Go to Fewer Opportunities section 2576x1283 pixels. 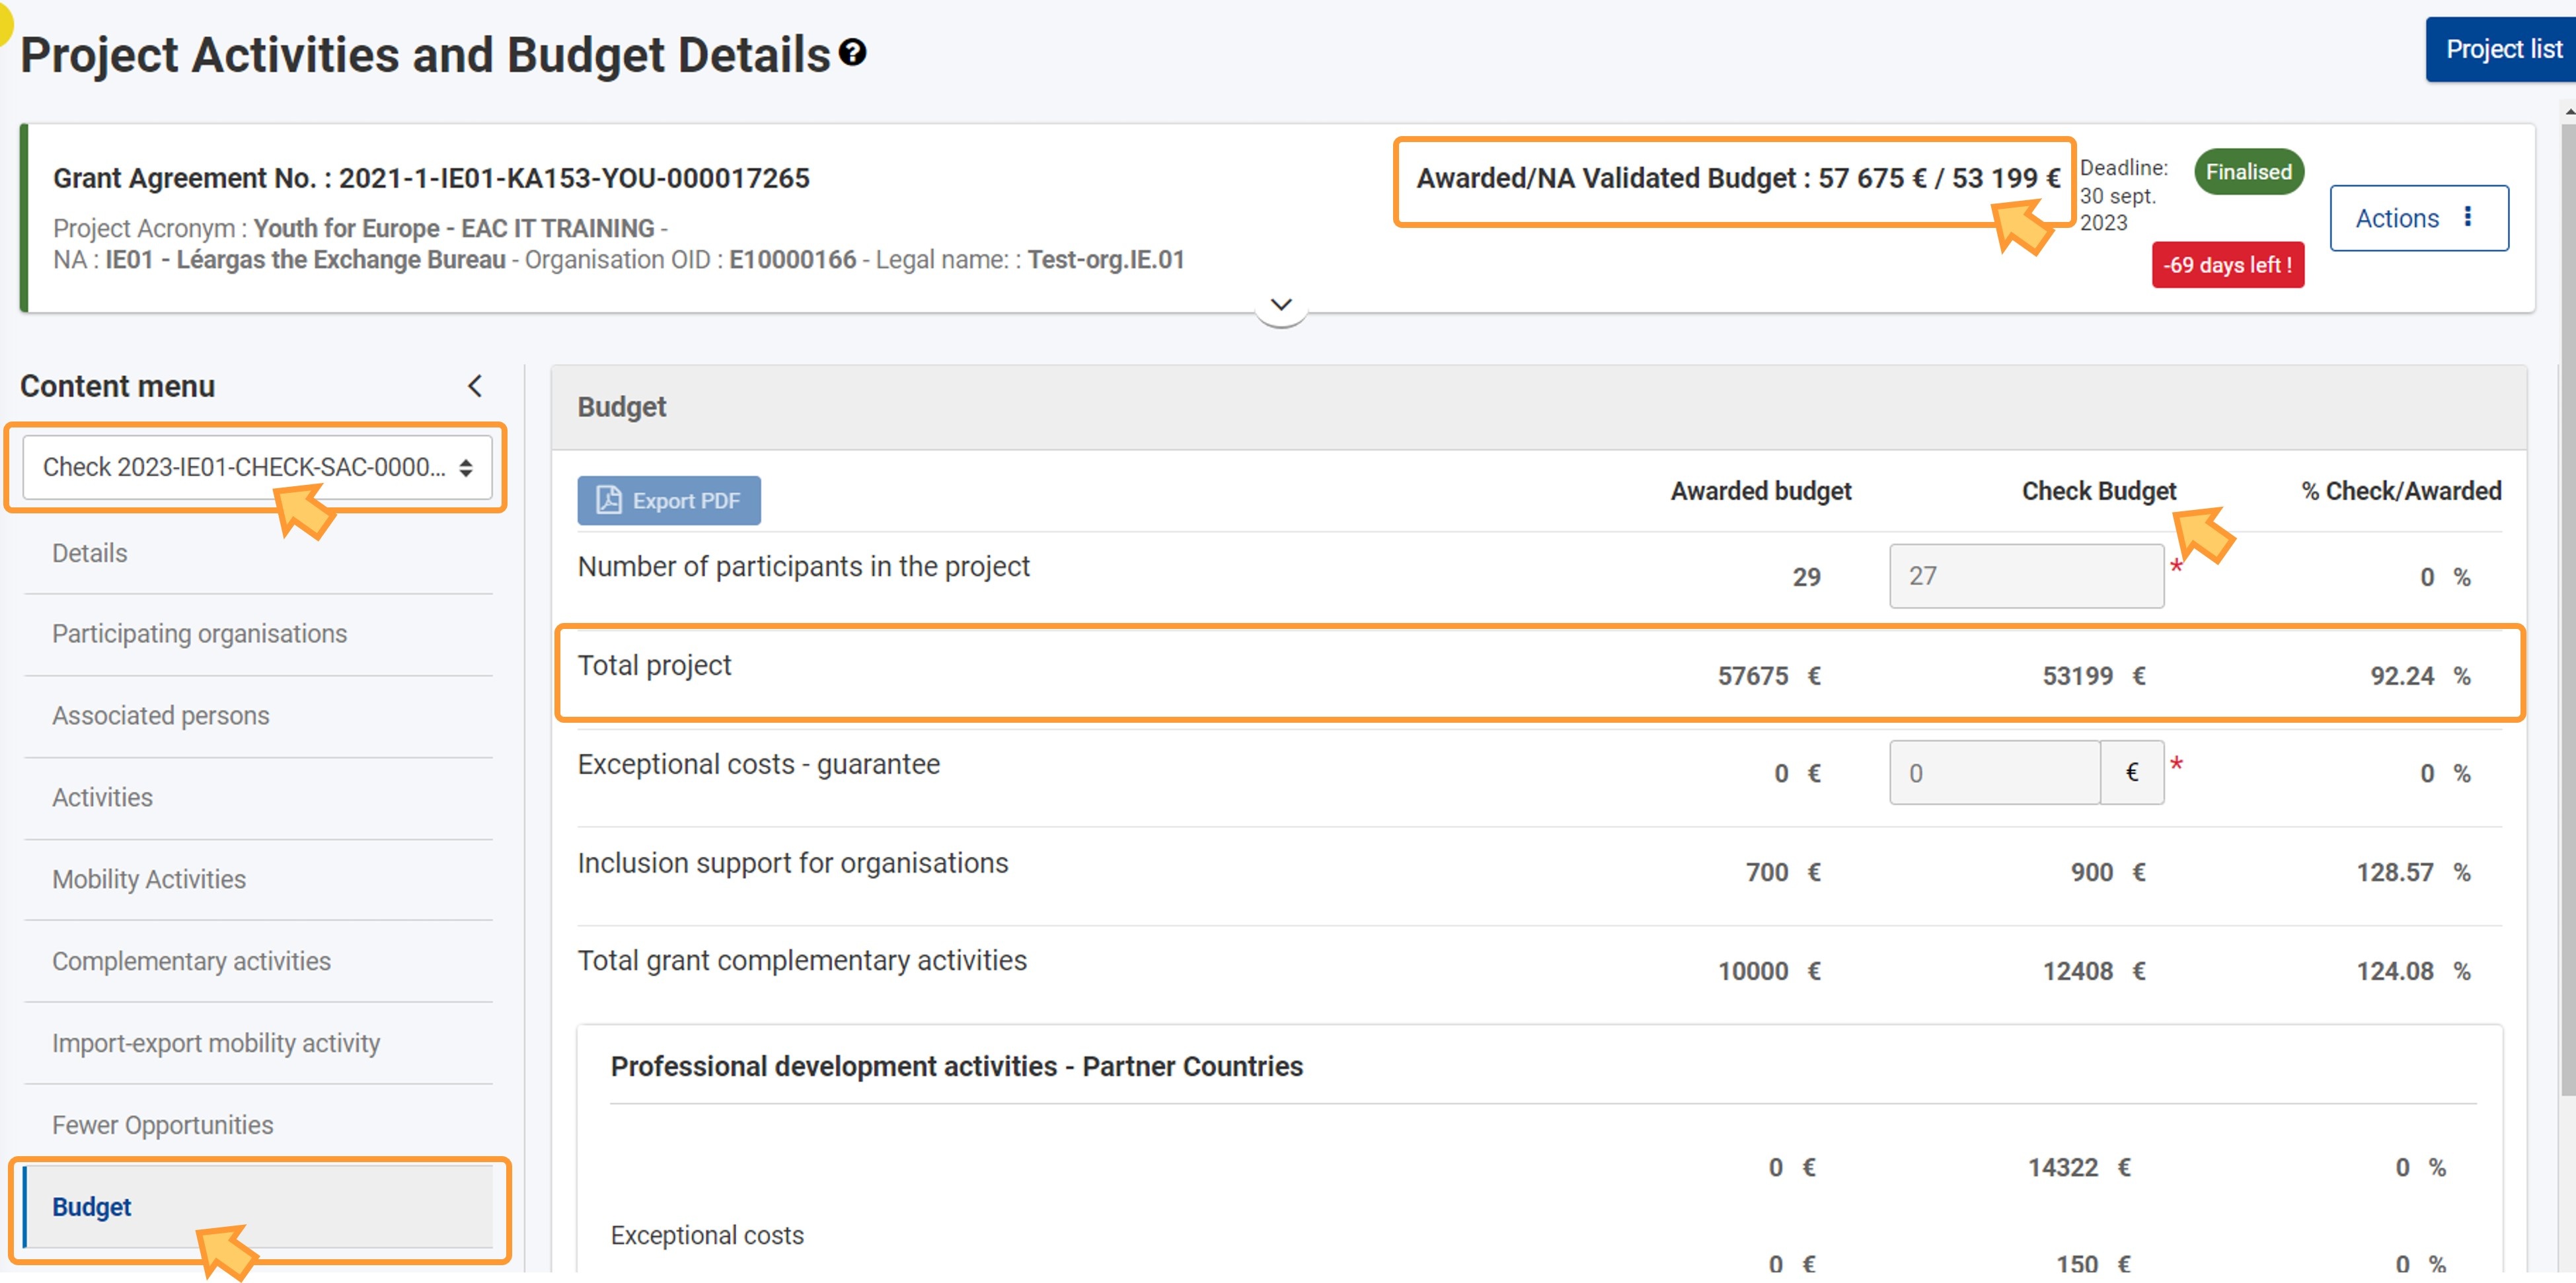point(162,1126)
